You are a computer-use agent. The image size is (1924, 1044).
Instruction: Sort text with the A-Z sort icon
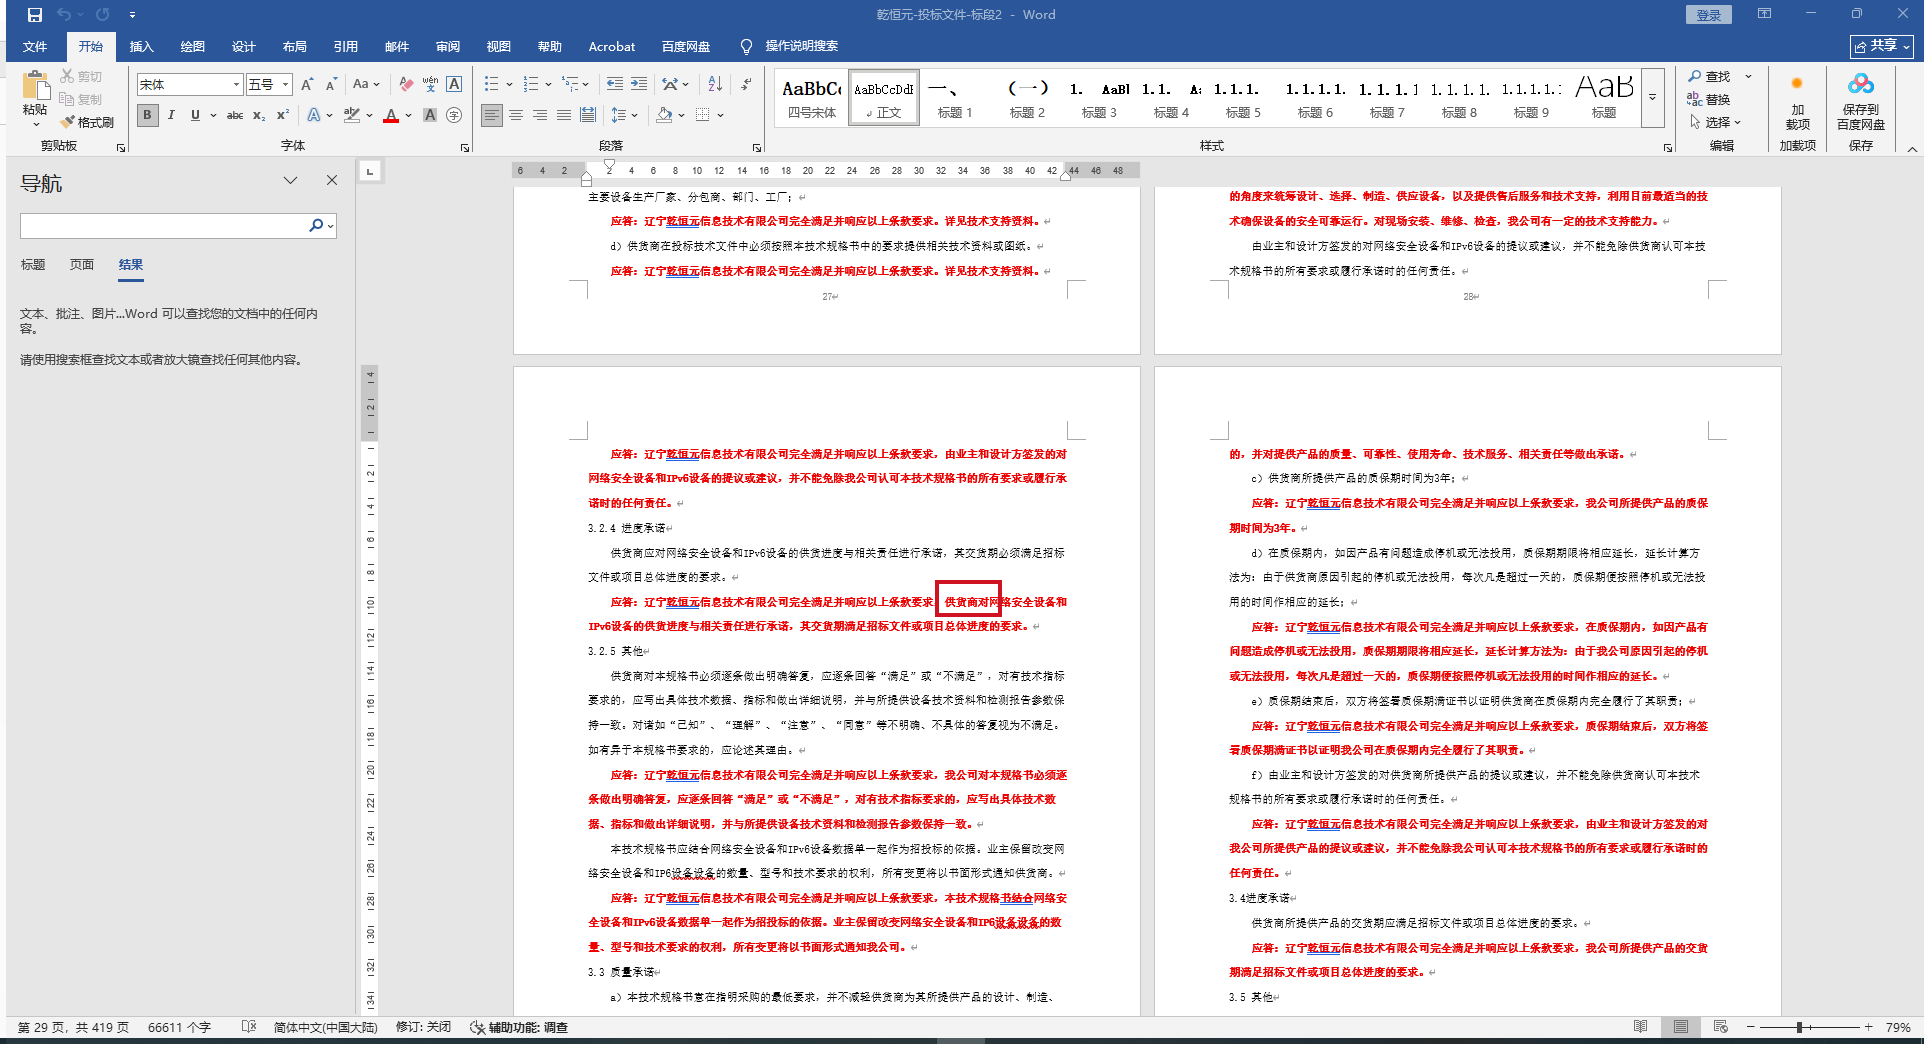(715, 85)
